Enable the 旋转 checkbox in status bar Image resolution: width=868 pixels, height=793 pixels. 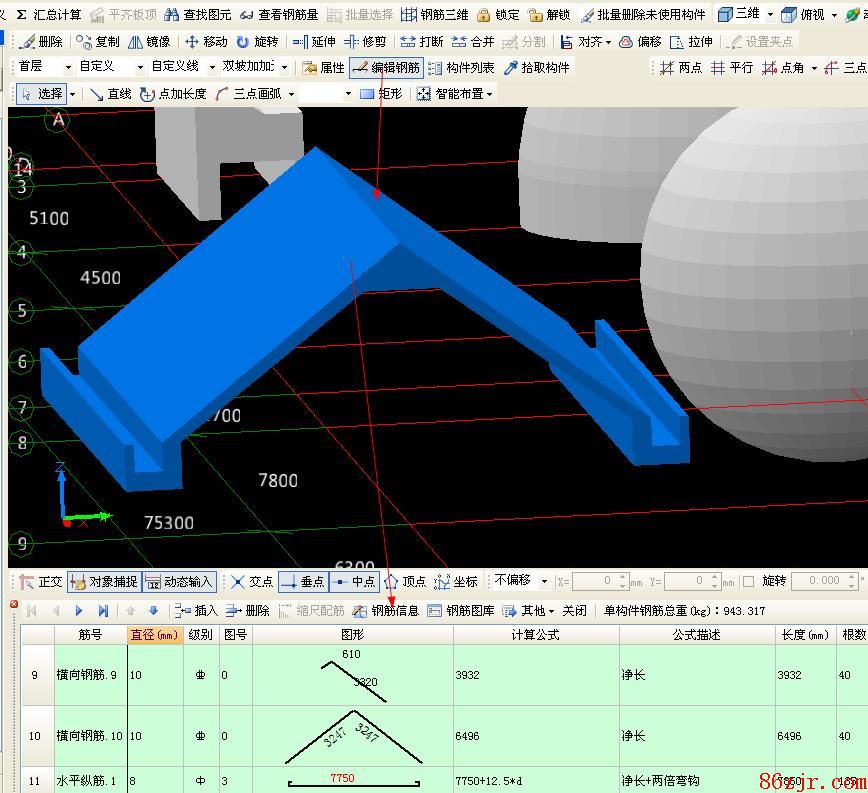[x=749, y=581]
